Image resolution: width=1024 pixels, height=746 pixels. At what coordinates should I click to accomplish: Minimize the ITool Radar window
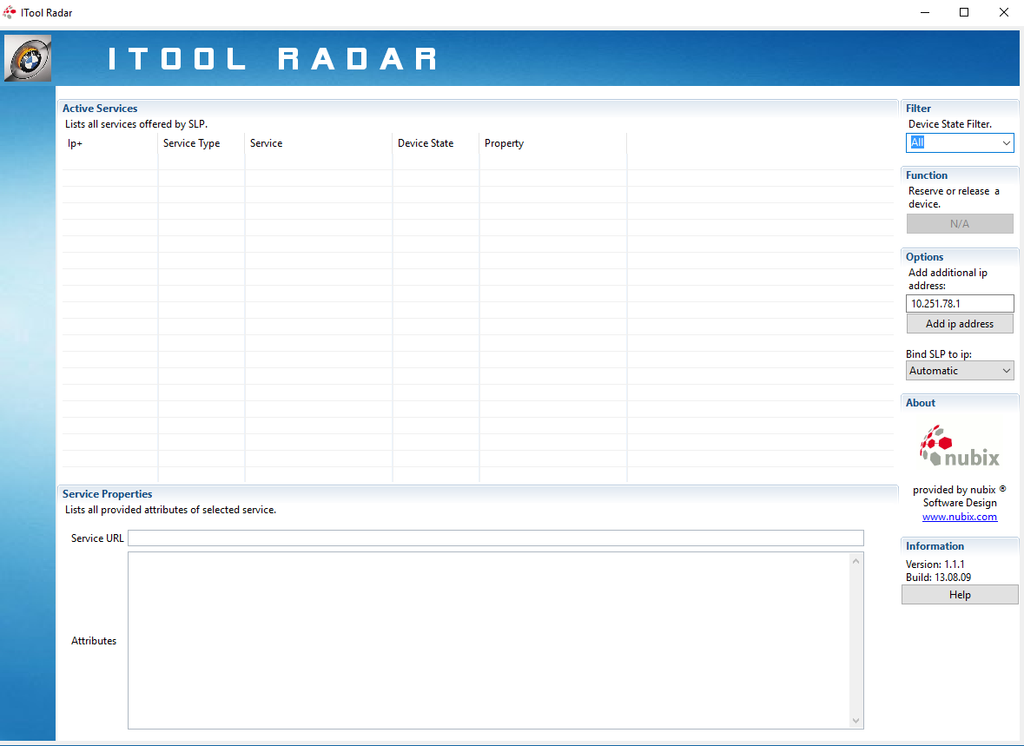(925, 12)
